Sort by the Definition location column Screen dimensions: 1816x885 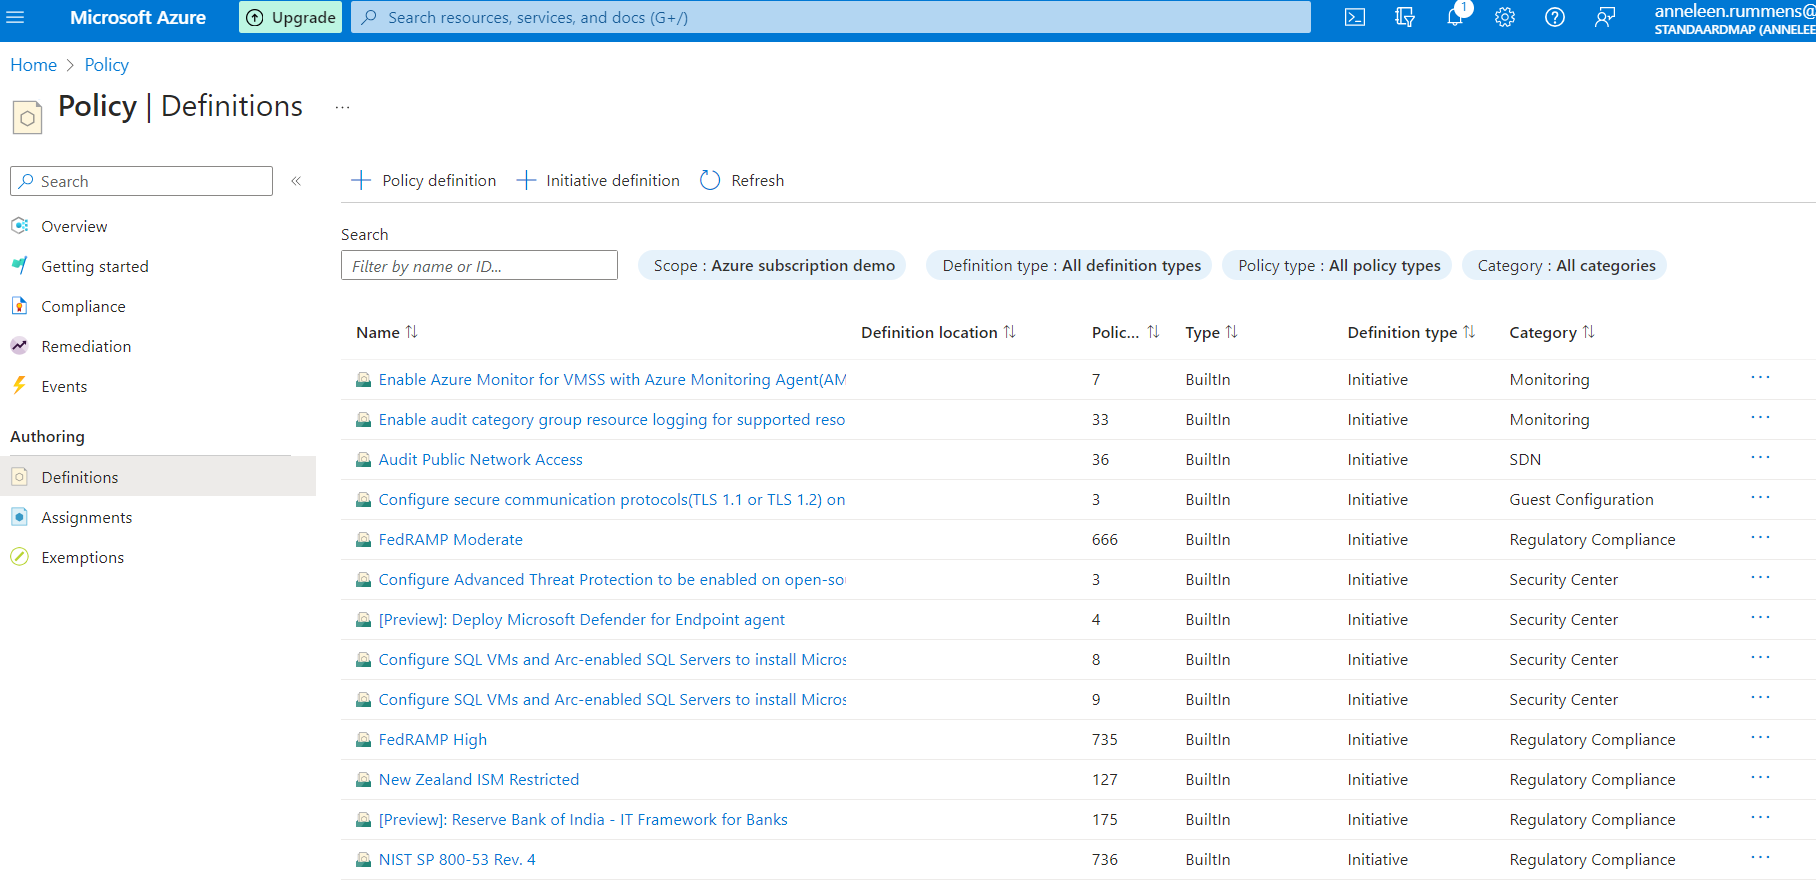[x=938, y=333]
